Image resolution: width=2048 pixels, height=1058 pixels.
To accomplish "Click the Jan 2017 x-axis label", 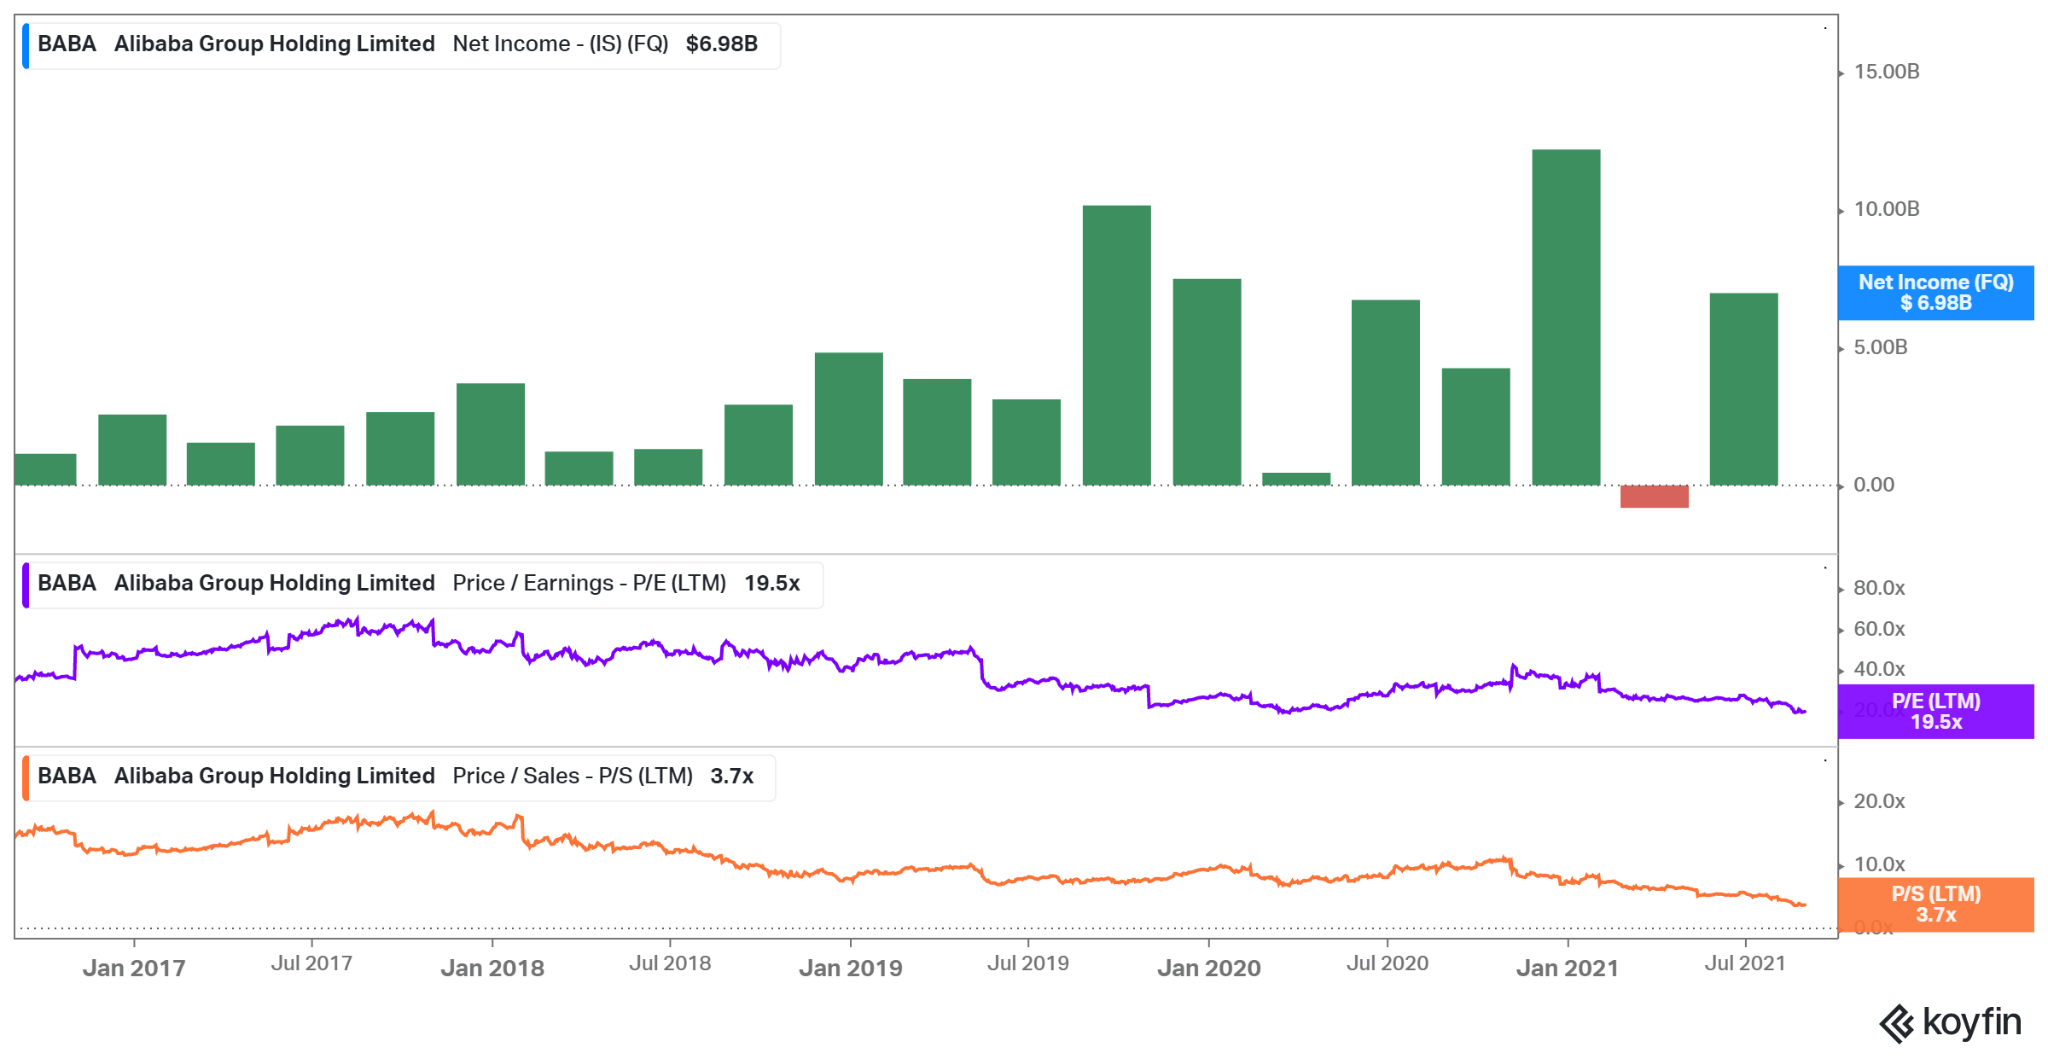I will click(x=134, y=968).
